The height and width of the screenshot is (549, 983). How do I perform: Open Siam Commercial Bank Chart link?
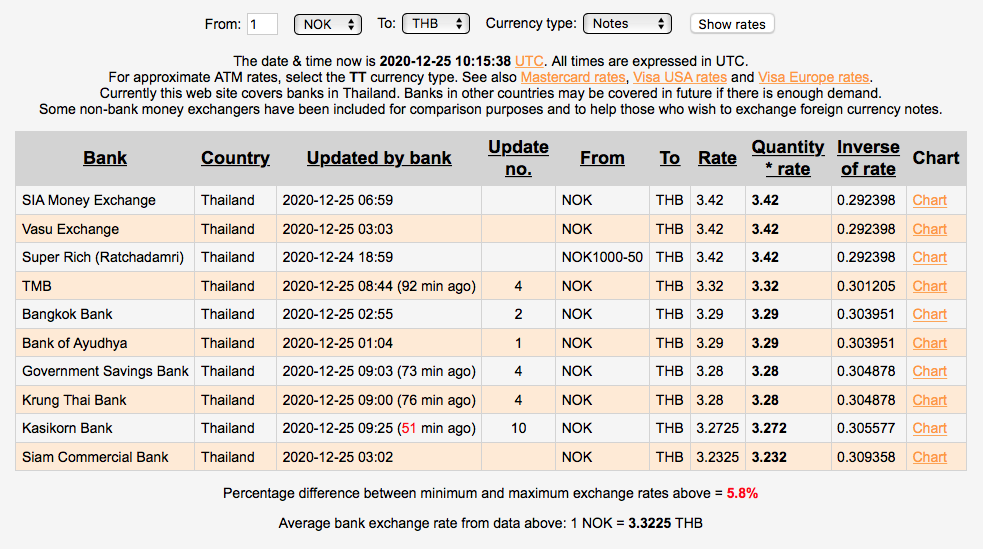929,457
